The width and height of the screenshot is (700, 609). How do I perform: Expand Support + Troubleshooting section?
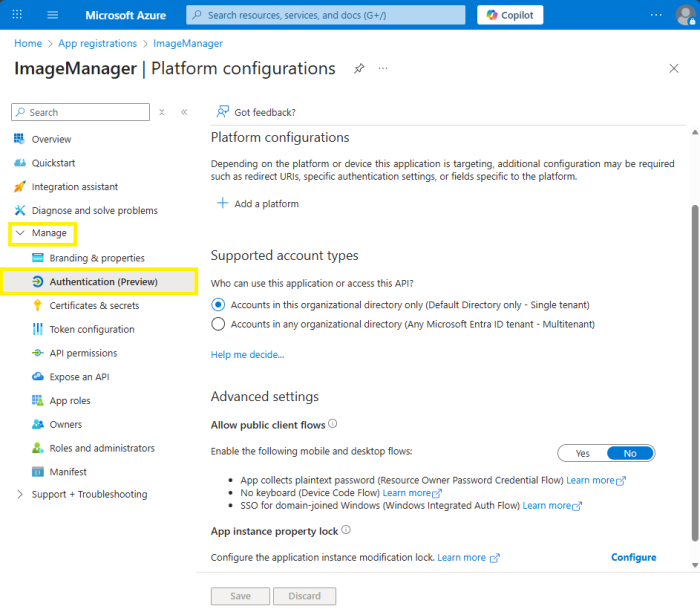(x=20, y=495)
